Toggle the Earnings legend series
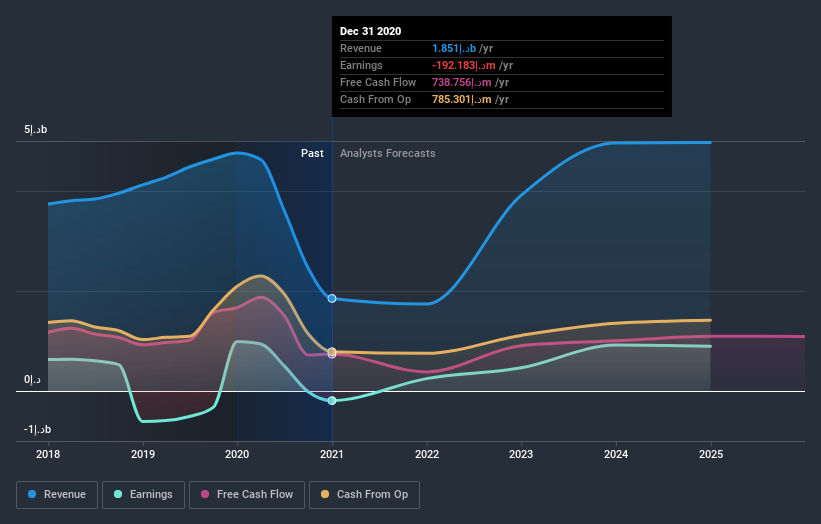The width and height of the screenshot is (821, 524). [143, 495]
